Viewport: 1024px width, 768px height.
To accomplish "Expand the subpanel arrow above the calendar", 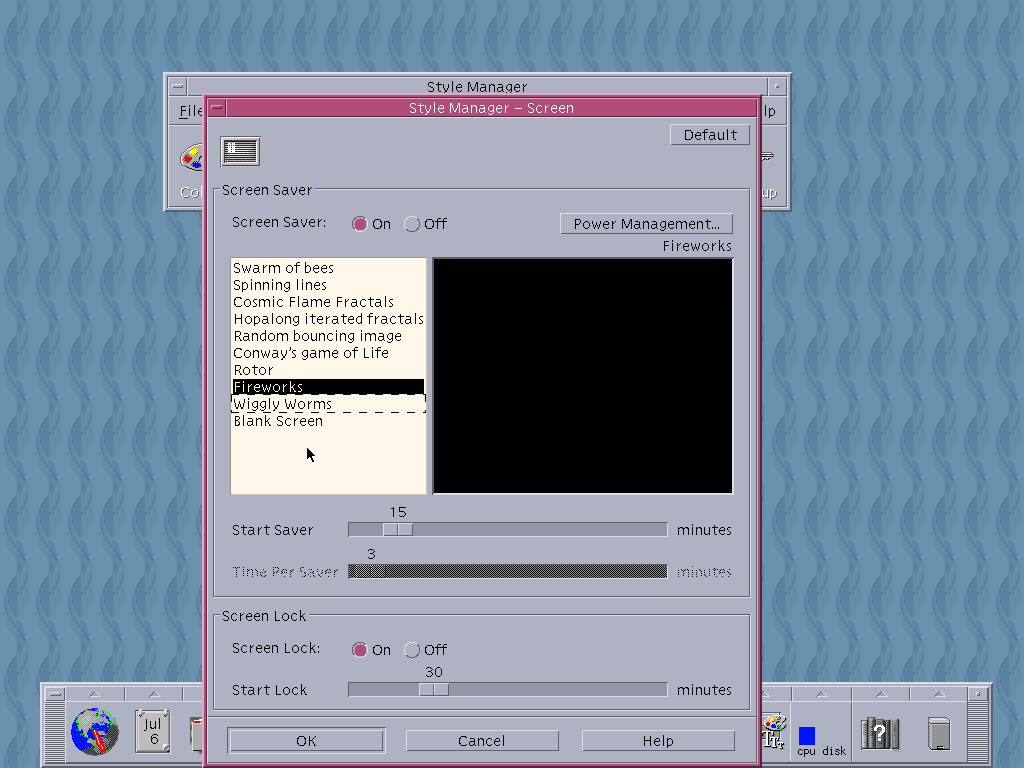I will click(x=154, y=694).
